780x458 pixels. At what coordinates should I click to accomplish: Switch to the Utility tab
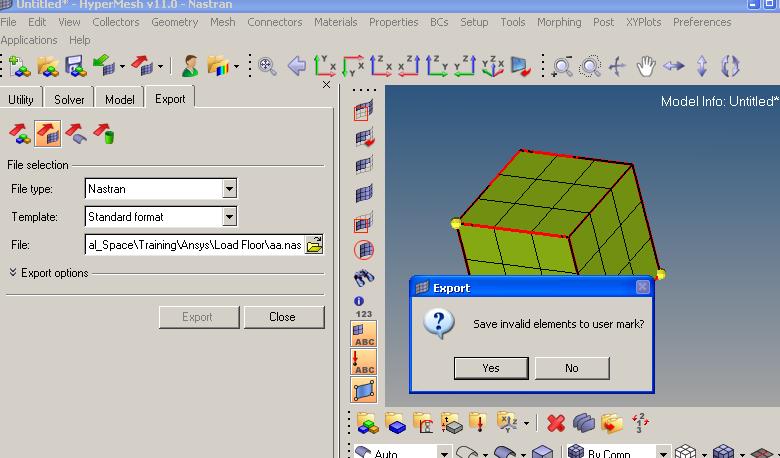[21, 99]
